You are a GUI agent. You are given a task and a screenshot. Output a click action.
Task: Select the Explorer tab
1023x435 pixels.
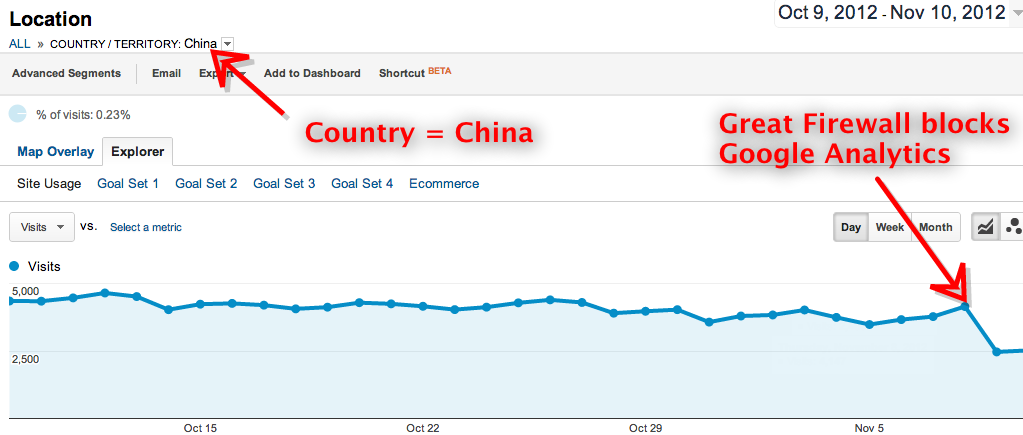pos(138,152)
